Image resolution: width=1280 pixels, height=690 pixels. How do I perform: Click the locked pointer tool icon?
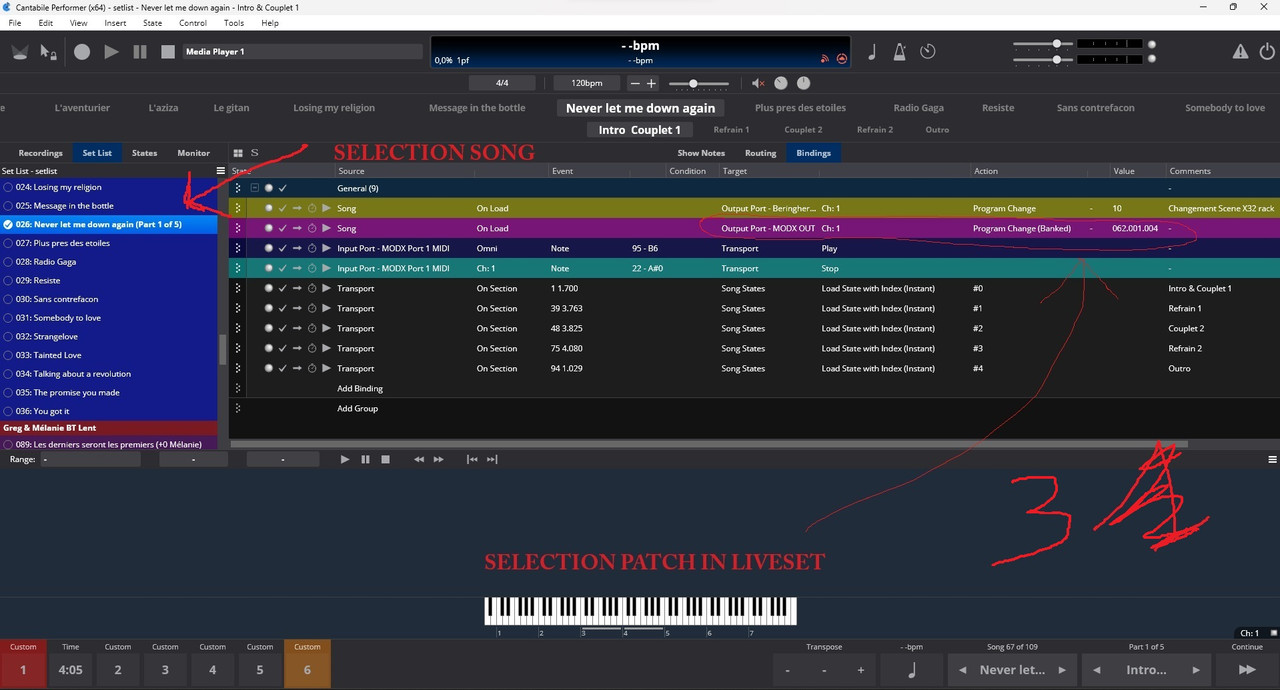tap(48, 52)
